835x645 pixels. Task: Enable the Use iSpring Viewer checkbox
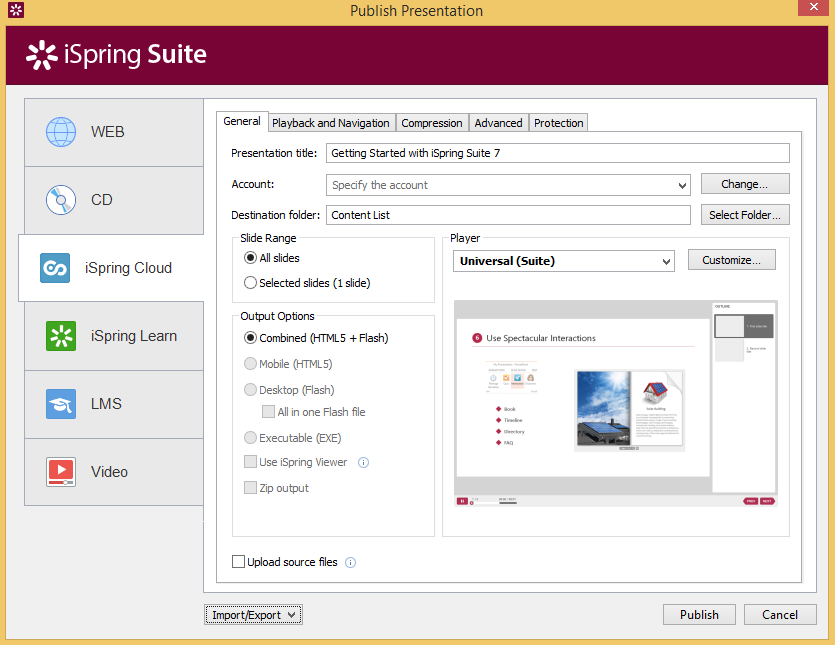tap(250, 462)
